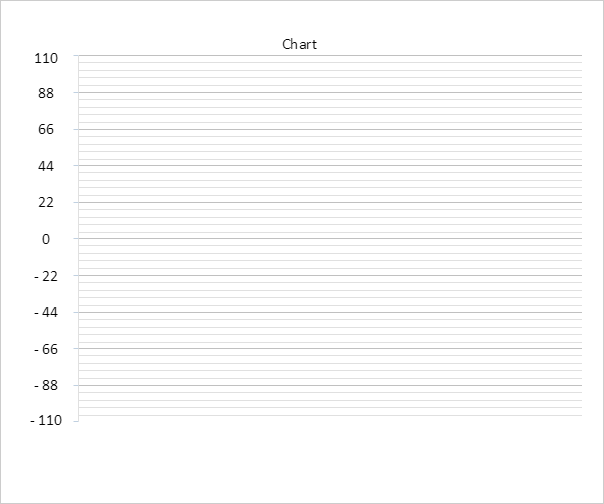Image resolution: width=604 pixels, height=504 pixels.
Task: Click the gridline at value 44
Action: coord(330,166)
